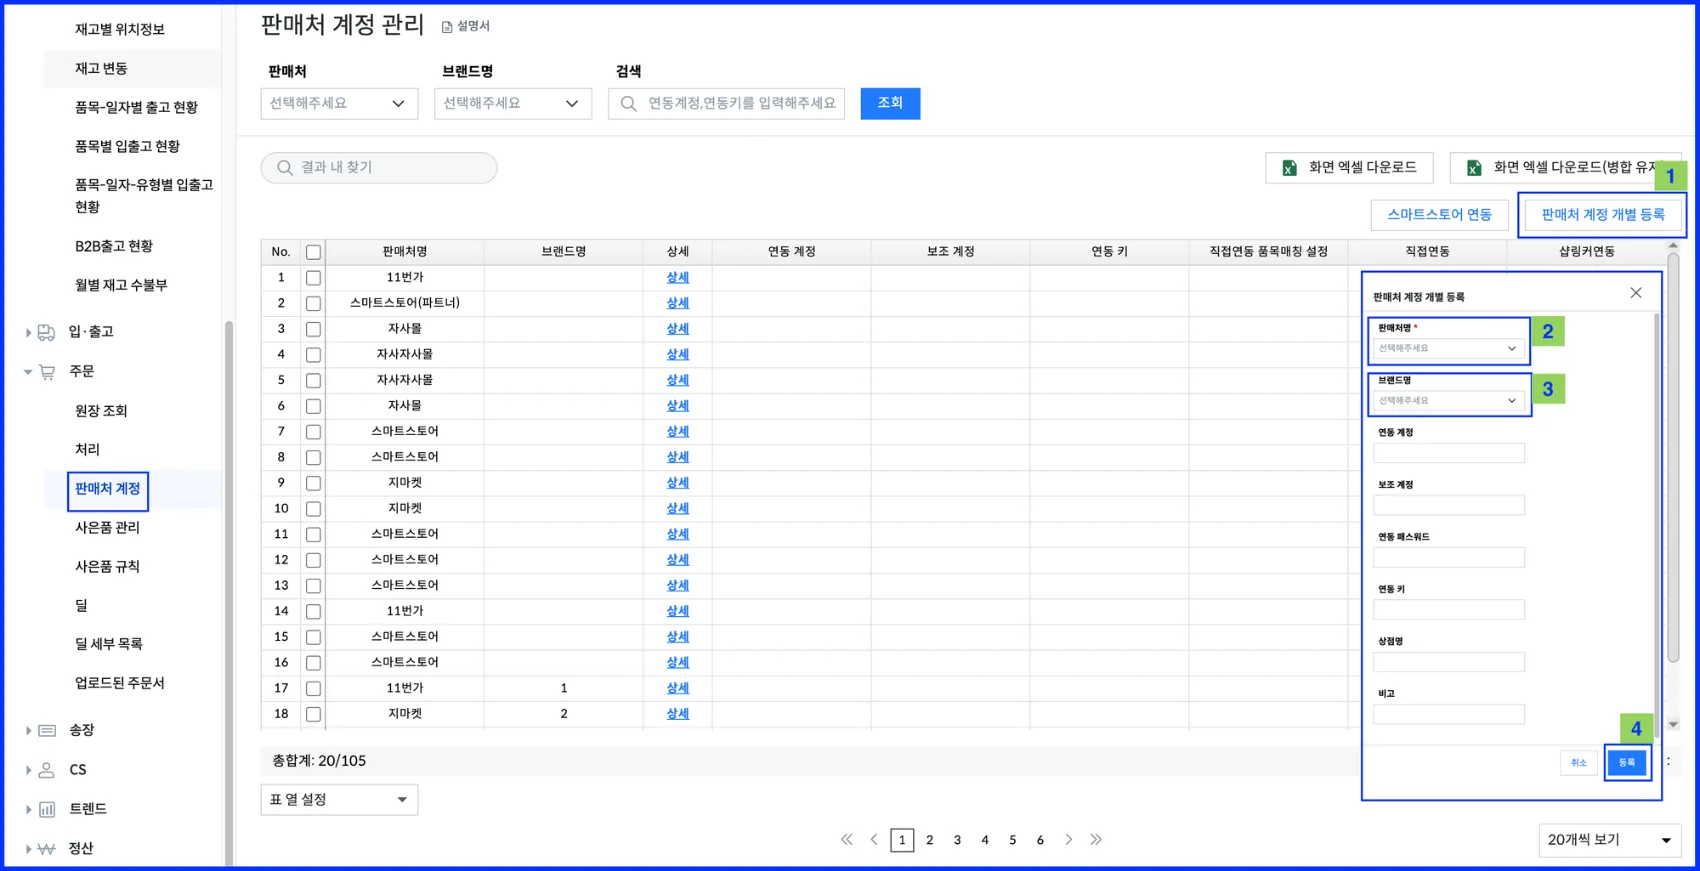Focus the 상점명 field in the dialog
1700x871 pixels.
tap(1448, 662)
